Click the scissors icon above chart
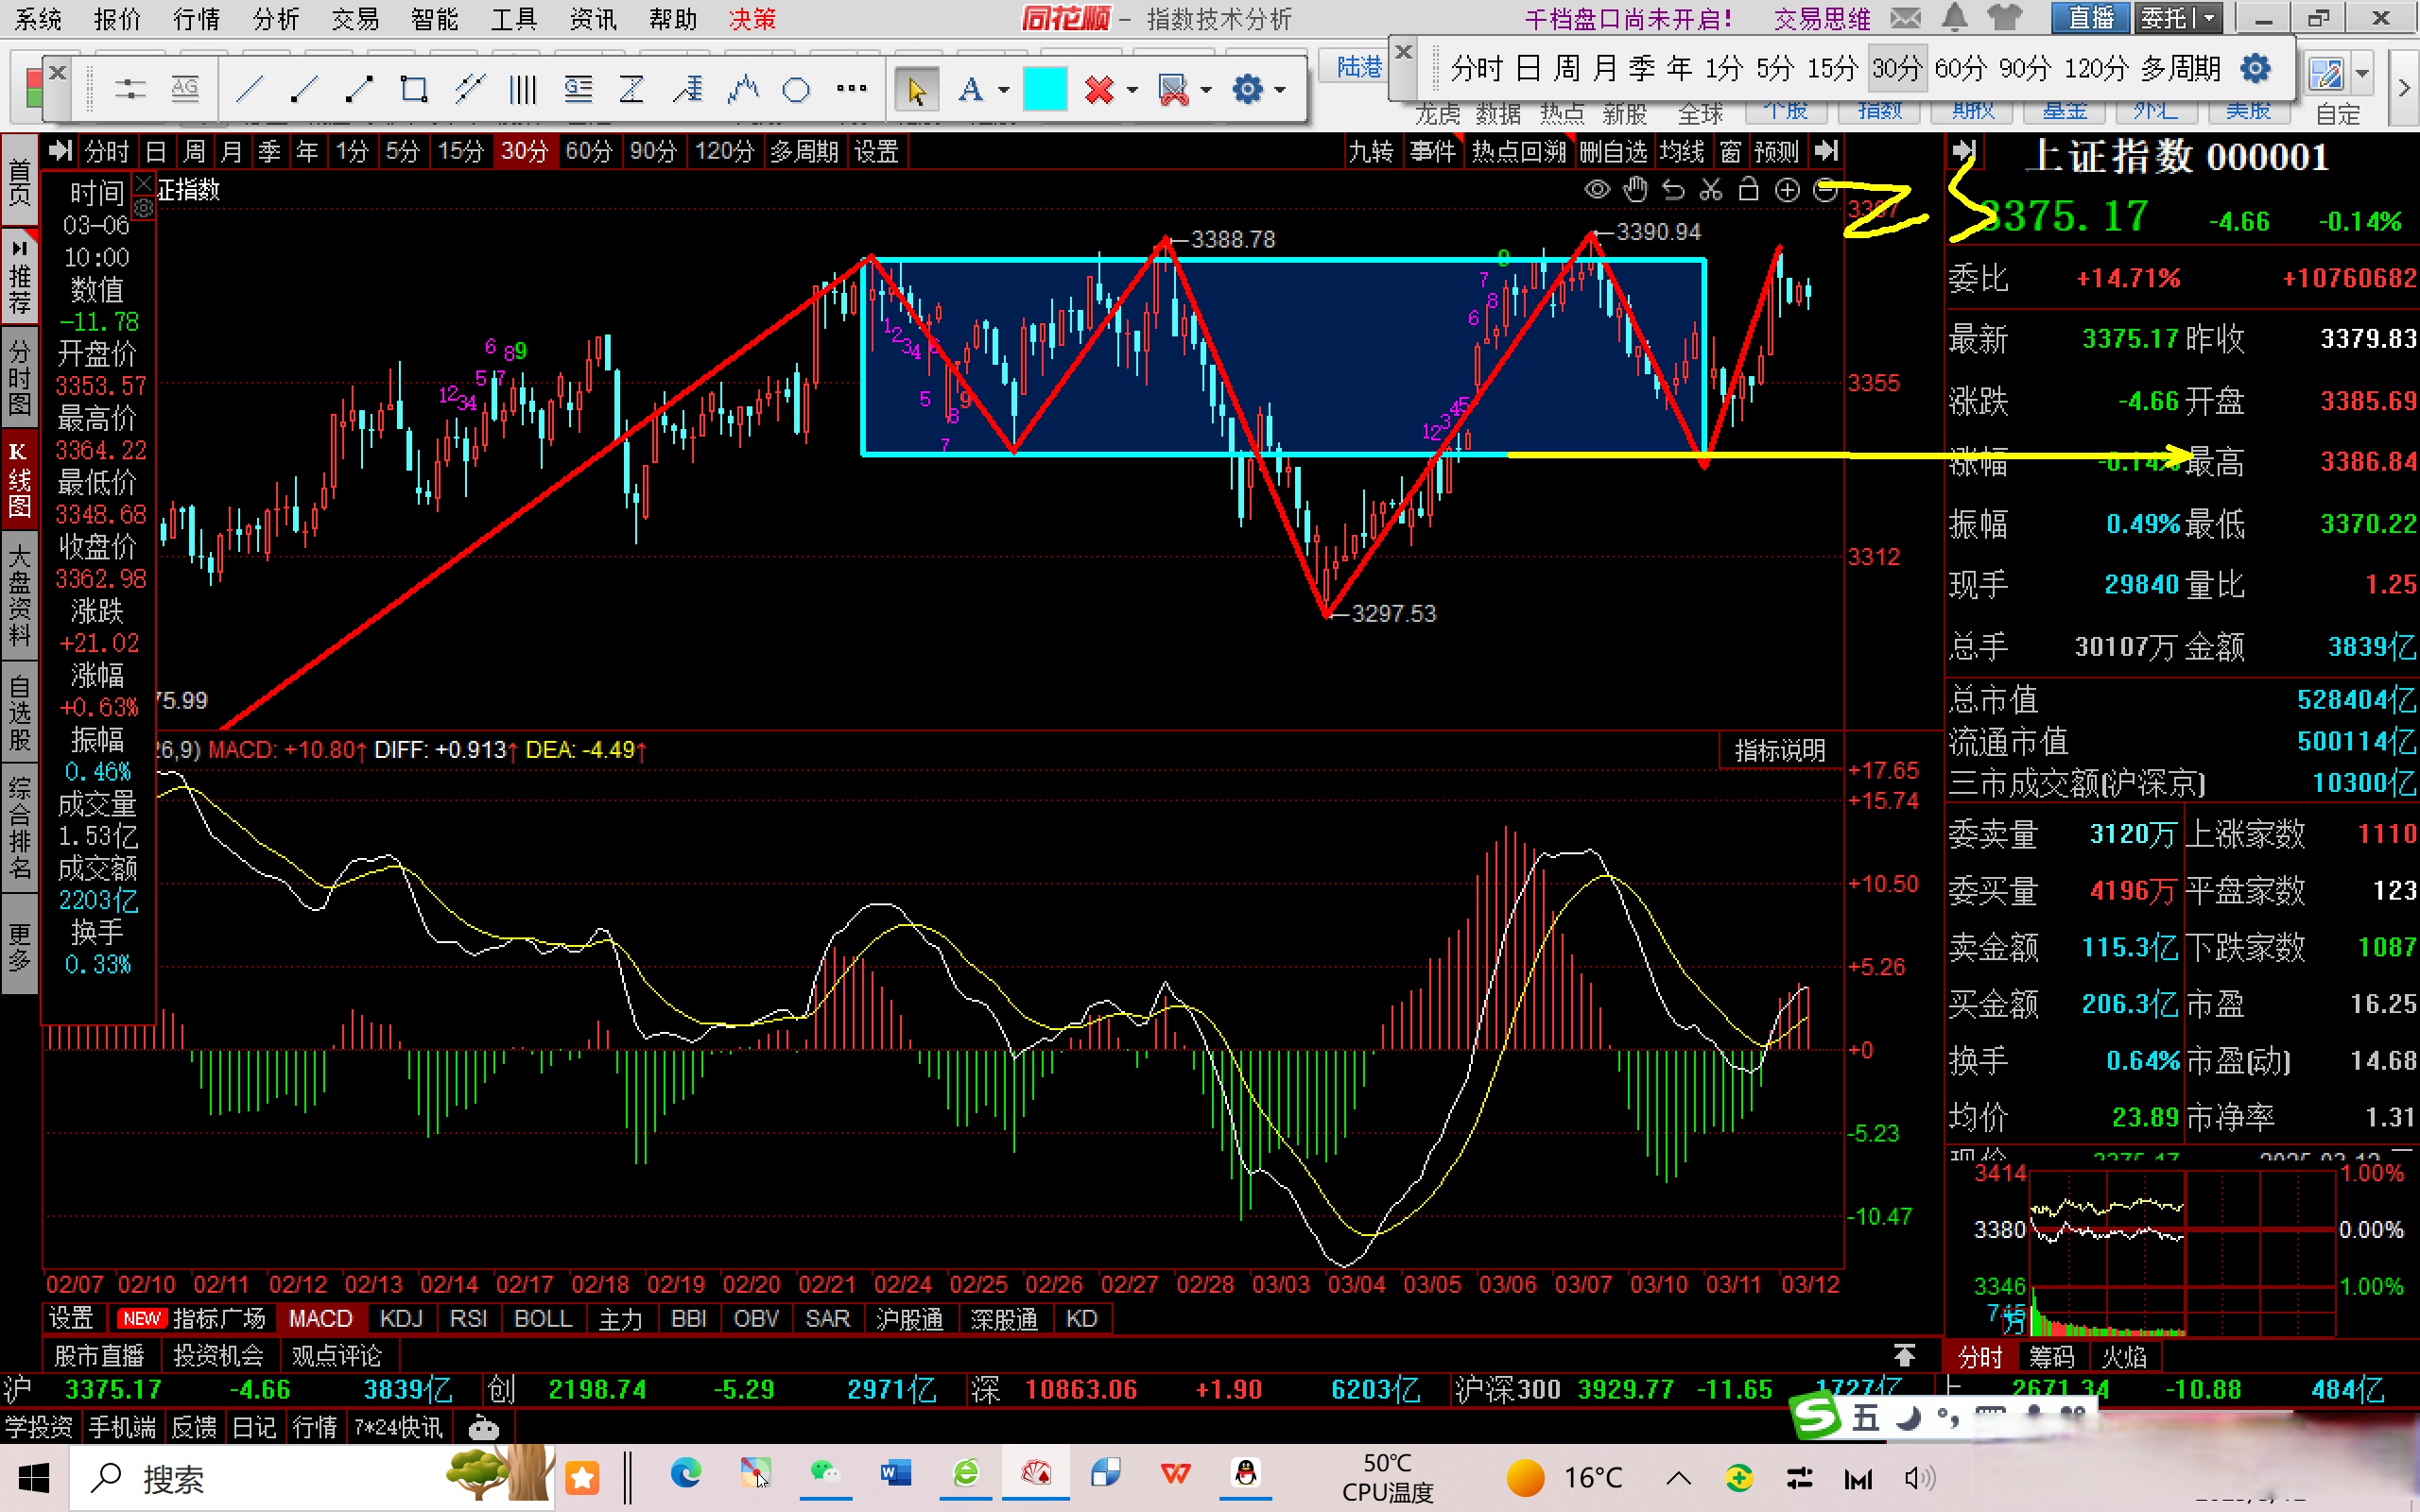Image resolution: width=2420 pixels, height=1512 pixels. pos(1711,190)
